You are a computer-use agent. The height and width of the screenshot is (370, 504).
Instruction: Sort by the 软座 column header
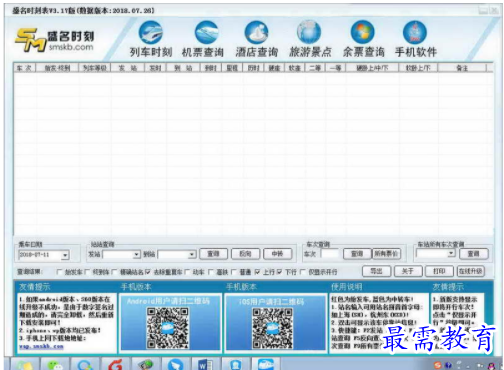pos(294,68)
